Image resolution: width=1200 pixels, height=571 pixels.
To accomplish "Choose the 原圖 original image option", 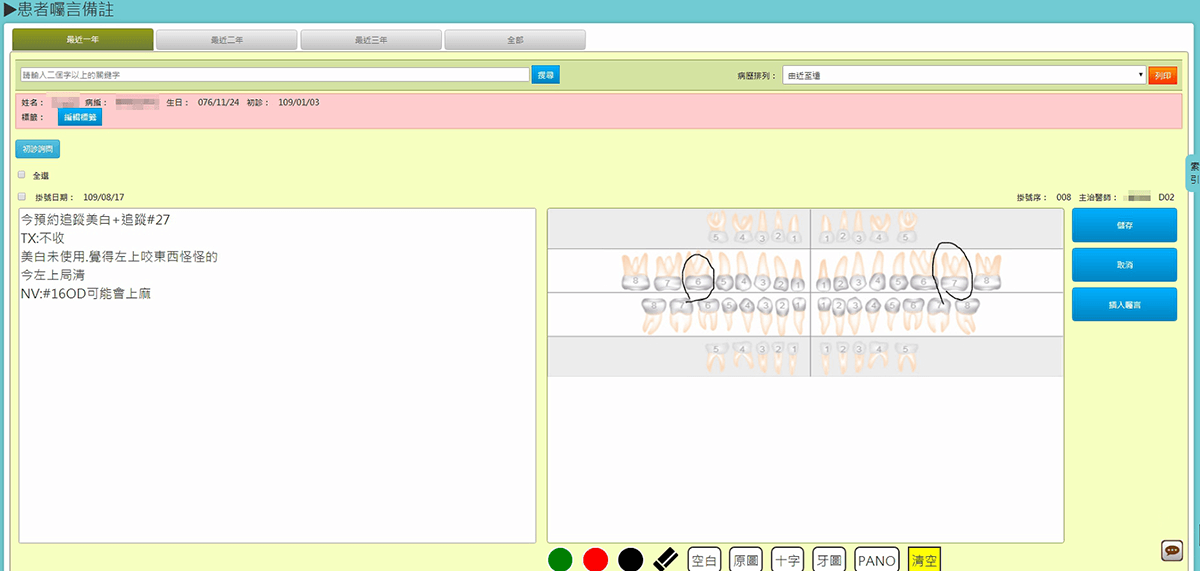I will pyautogui.click(x=747, y=561).
